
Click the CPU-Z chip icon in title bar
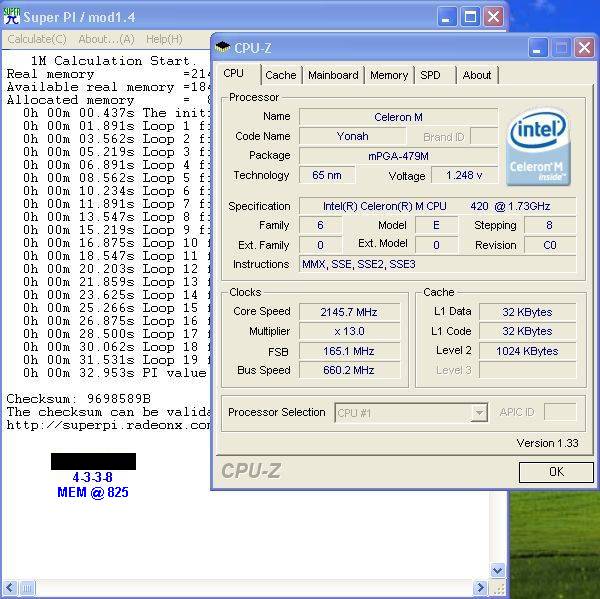(x=223, y=47)
